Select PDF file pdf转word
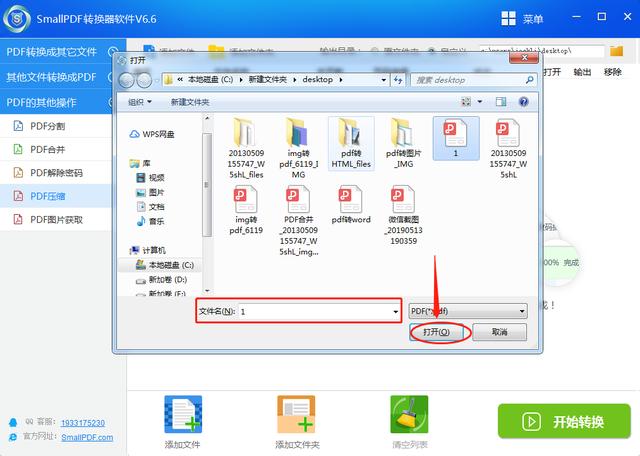 tap(351, 205)
